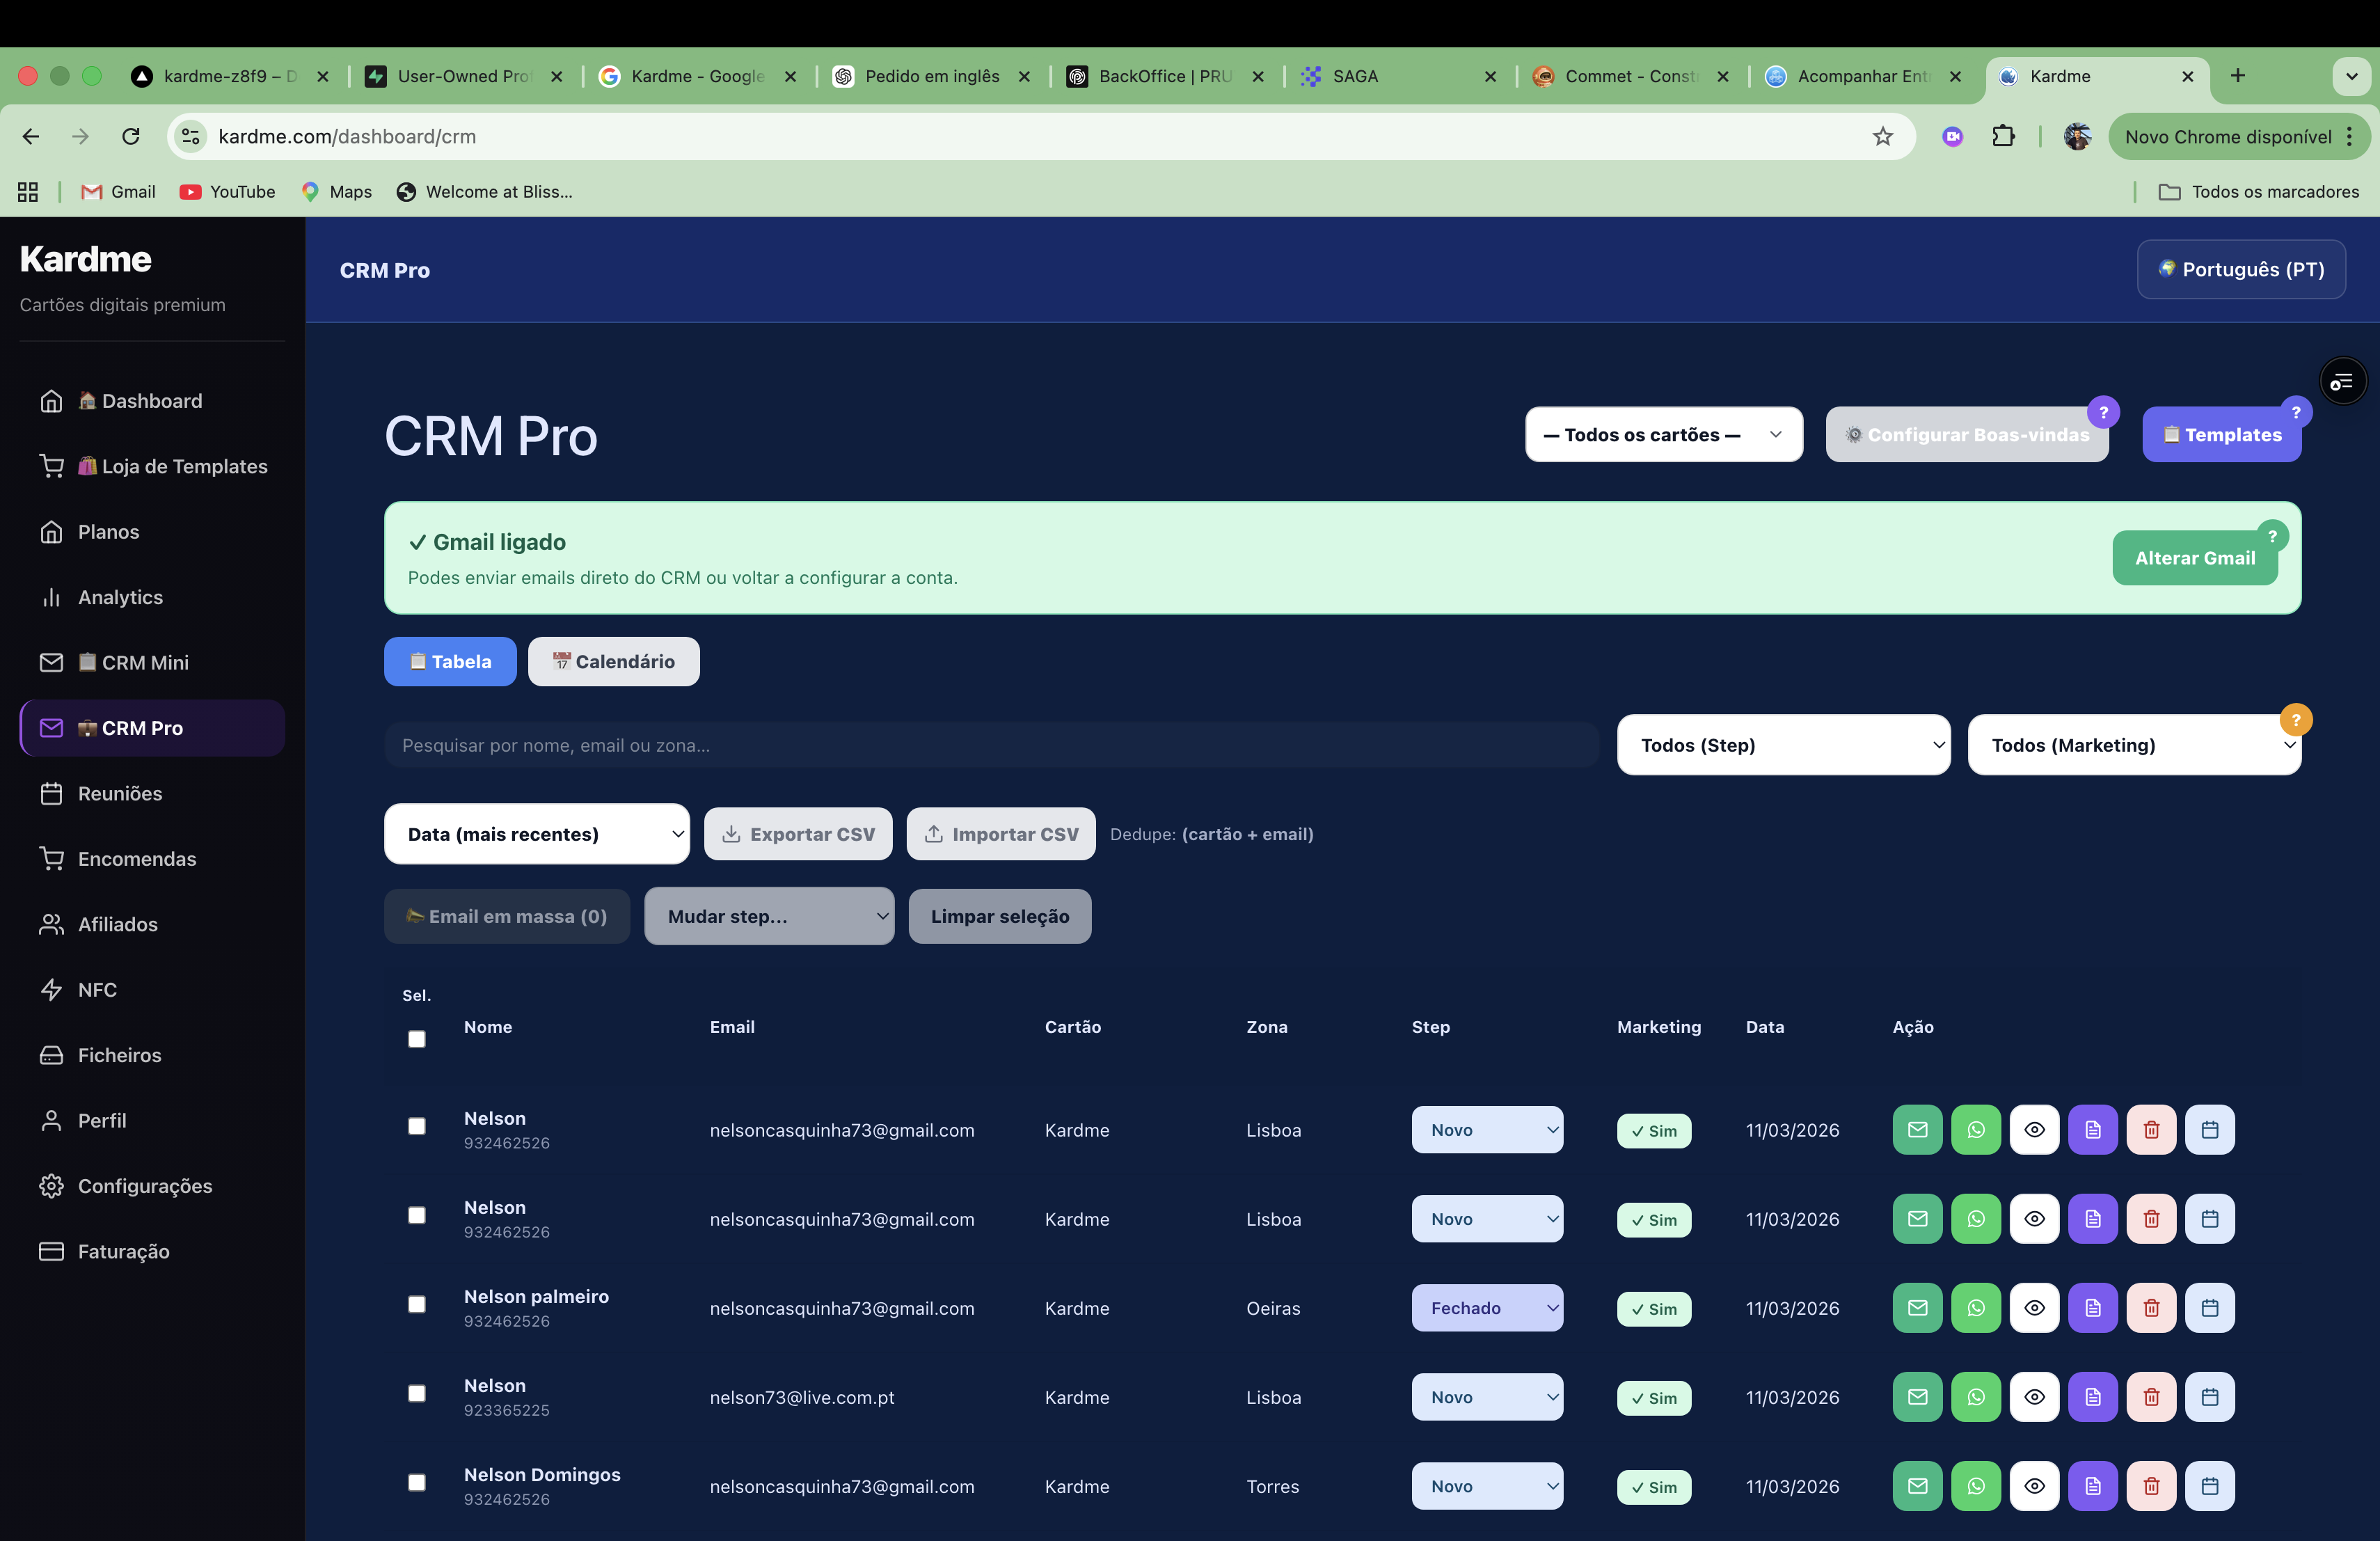Bookmark page with the star icon

[x=1882, y=137]
